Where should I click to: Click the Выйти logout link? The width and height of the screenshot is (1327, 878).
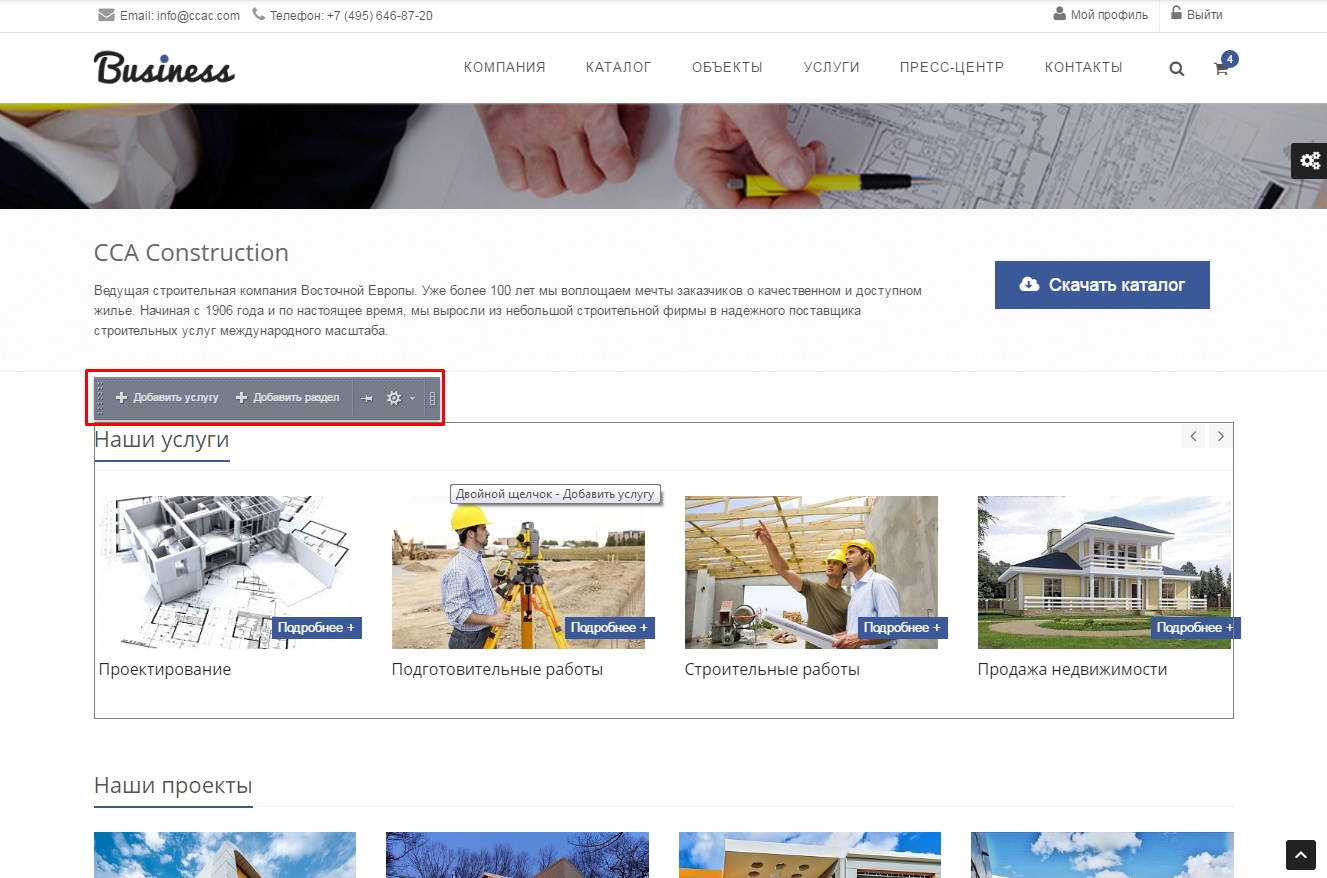[1205, 15]
